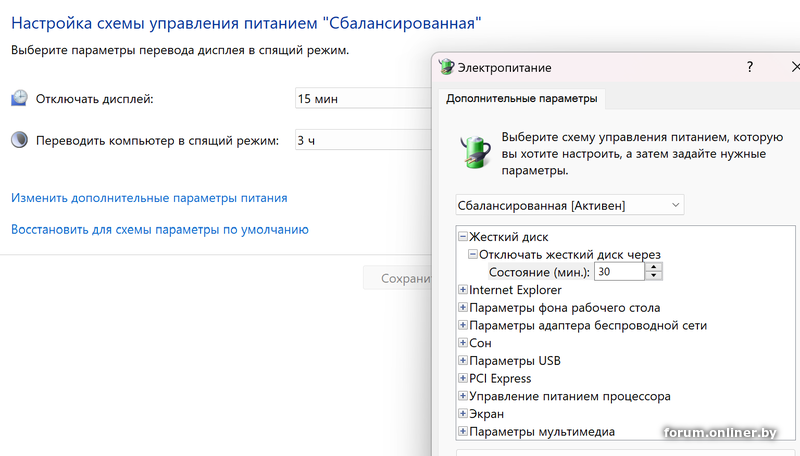This screenshot has height=456, width=800.
Task: Open Изменить дополнительные параметры питания link
Action: [x=149, y=198]
